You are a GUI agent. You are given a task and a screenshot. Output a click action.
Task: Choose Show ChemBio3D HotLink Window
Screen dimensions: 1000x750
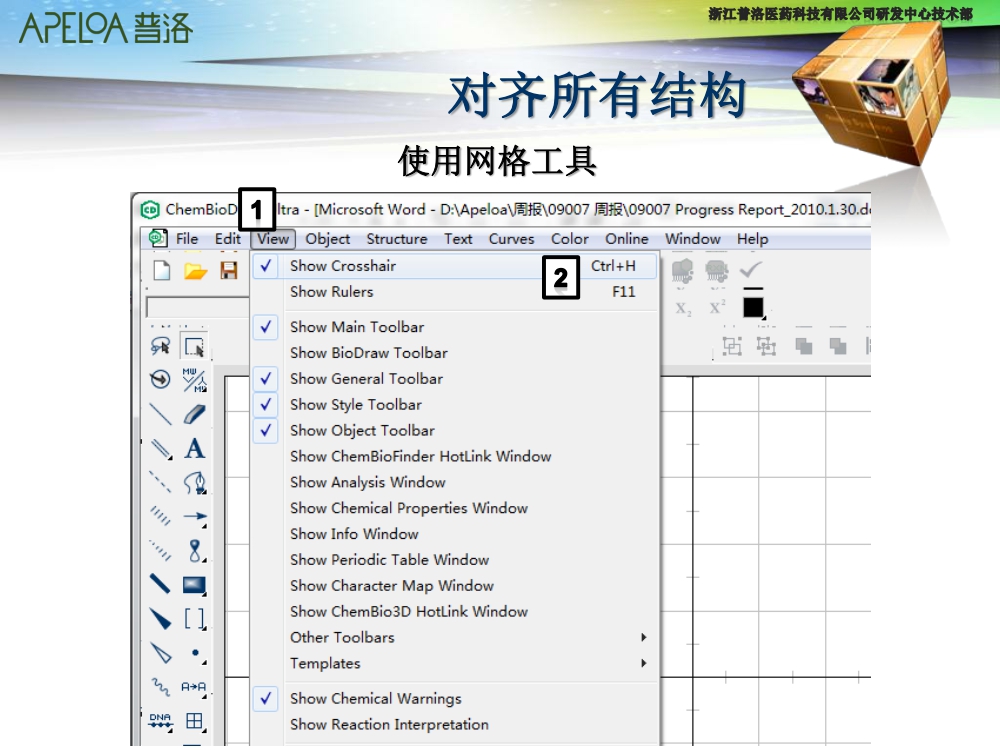coord(454,612)
